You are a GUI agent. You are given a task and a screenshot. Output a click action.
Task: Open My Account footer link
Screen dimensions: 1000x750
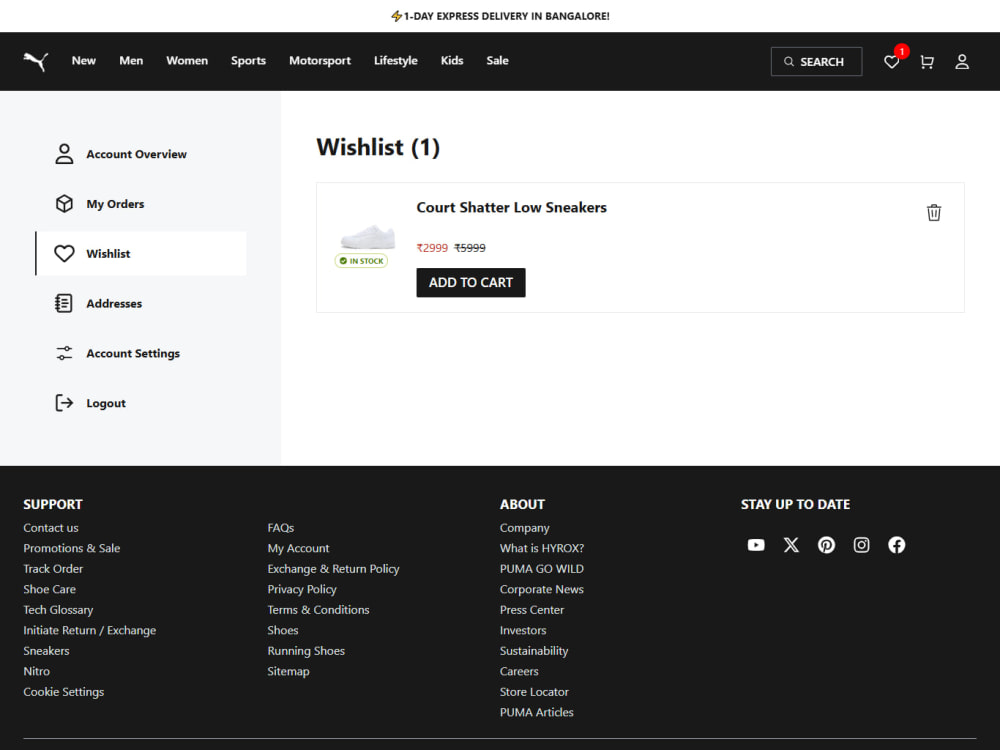(x=298, y=548)
